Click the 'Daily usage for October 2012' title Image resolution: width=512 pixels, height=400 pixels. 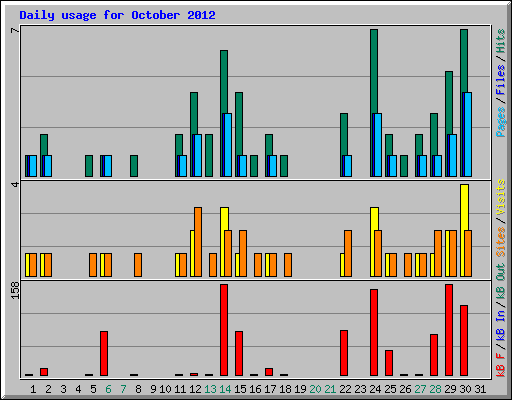point(117,15)
